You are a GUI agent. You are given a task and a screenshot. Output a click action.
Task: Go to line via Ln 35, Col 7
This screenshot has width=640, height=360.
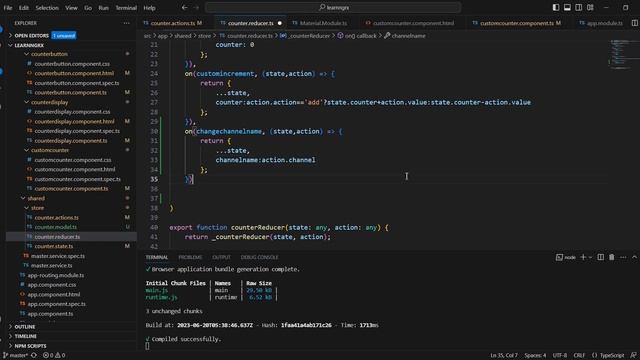click(504, 356)
